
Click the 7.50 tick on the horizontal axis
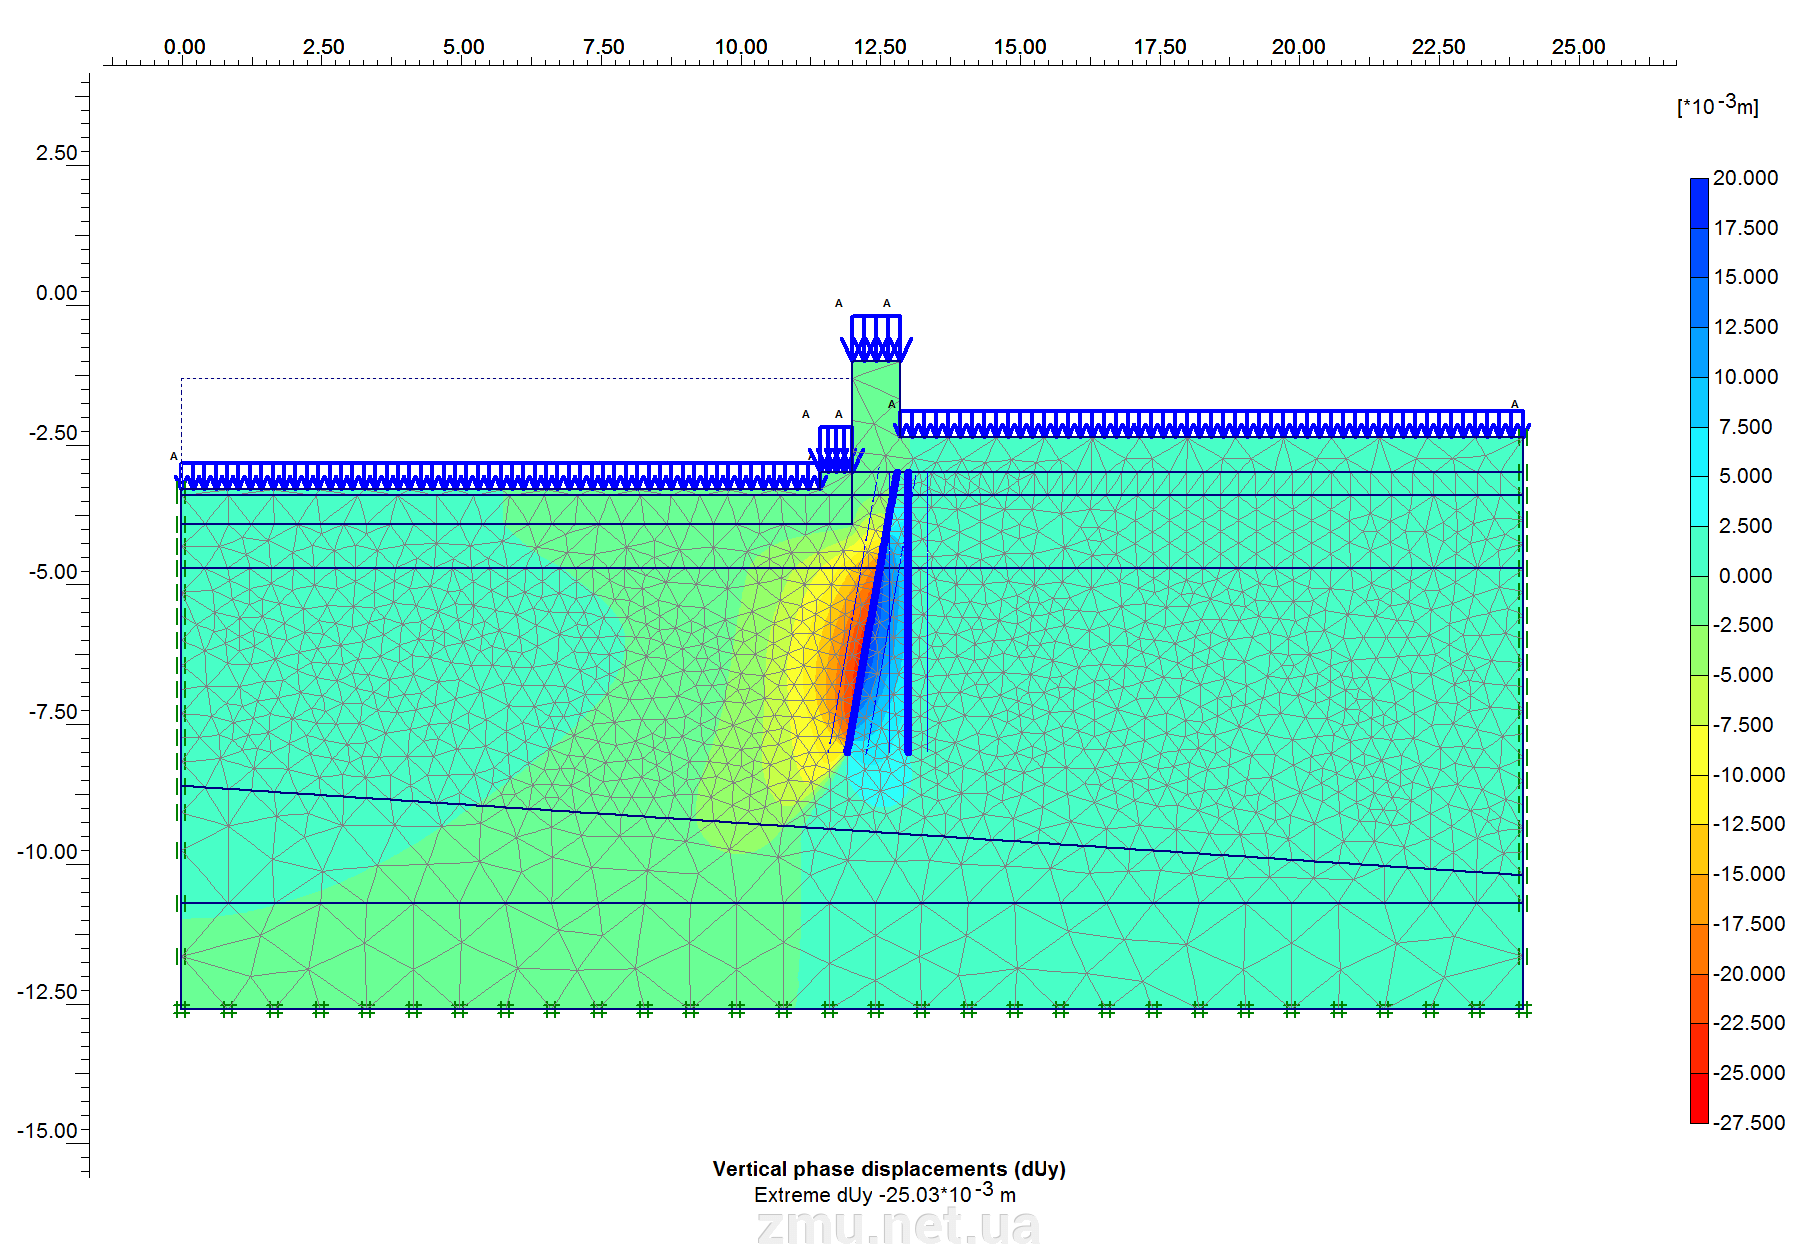click(x=603, y=47)
